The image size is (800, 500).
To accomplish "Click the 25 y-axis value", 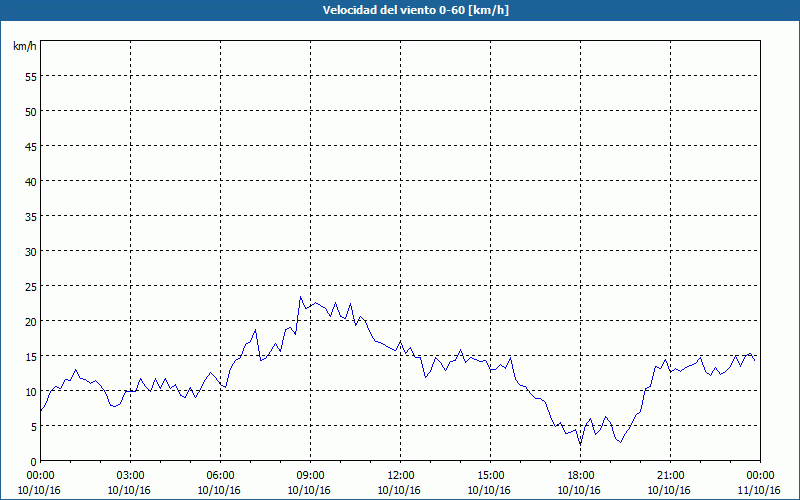I will tap(31, 287).
